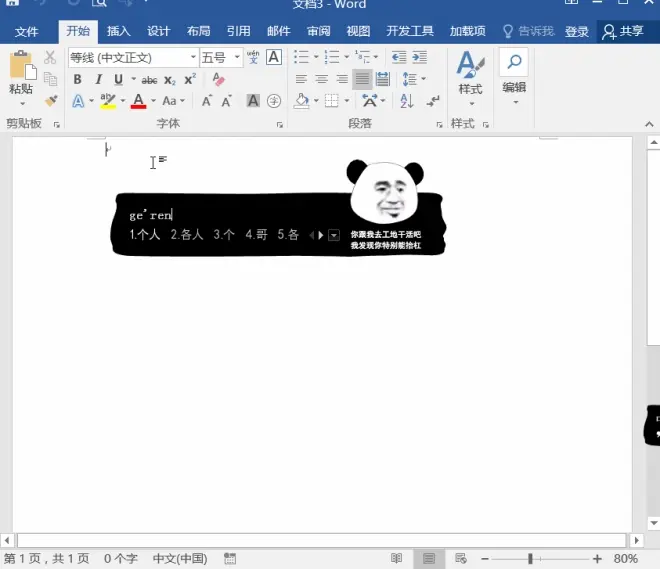Click the character border A icon
The height and width of the screenshot is (569, 660).
274,57
